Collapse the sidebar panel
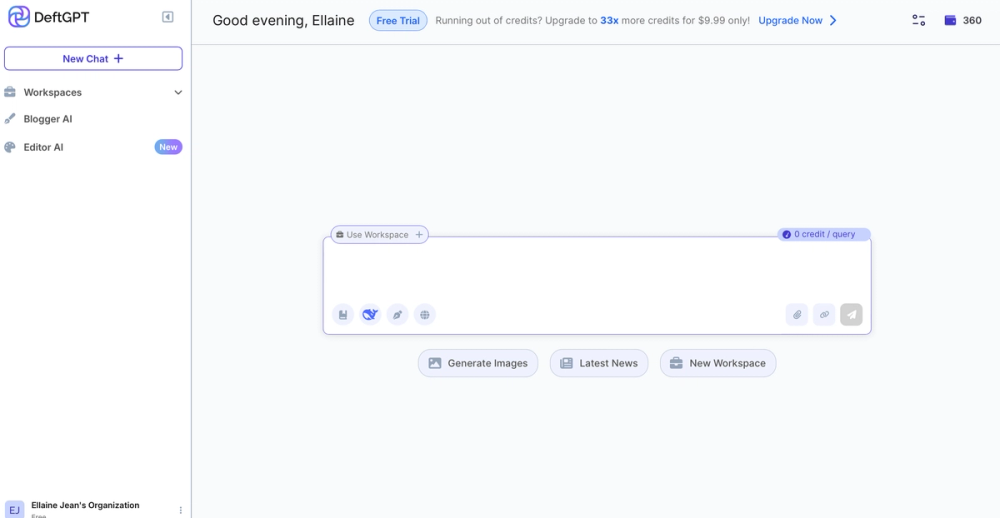The image size is (1000, 518). click(168, 17)
